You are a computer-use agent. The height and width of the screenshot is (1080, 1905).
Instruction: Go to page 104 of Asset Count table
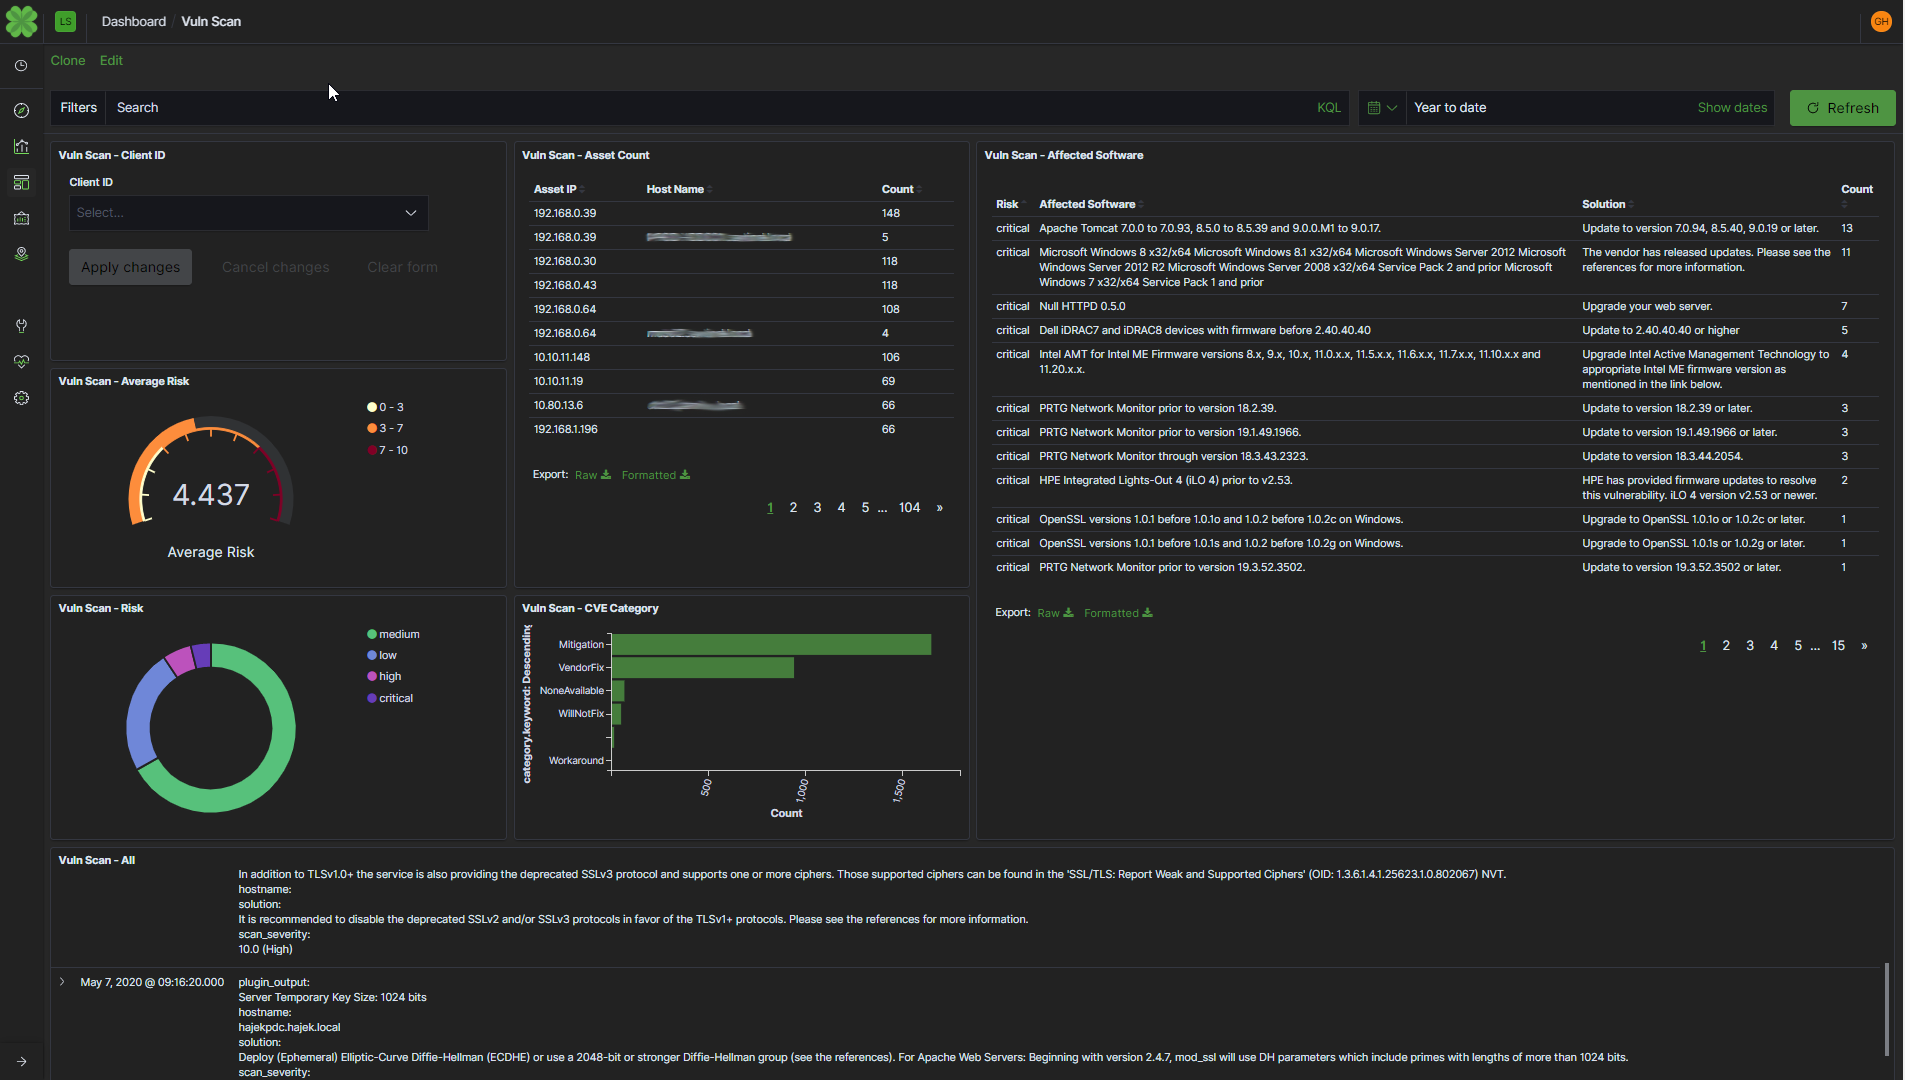point(909,508)
